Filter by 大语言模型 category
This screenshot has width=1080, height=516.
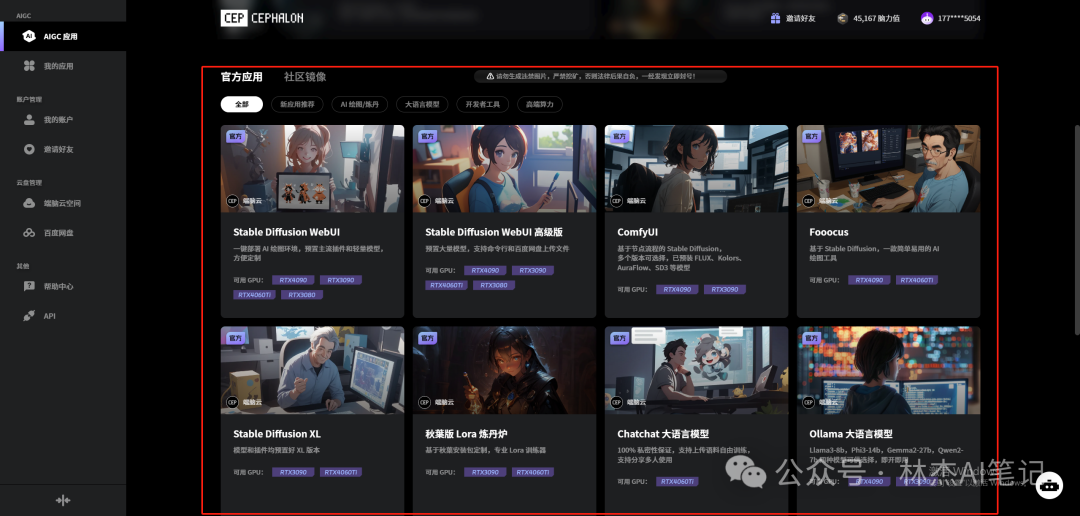tap(422, 105)
